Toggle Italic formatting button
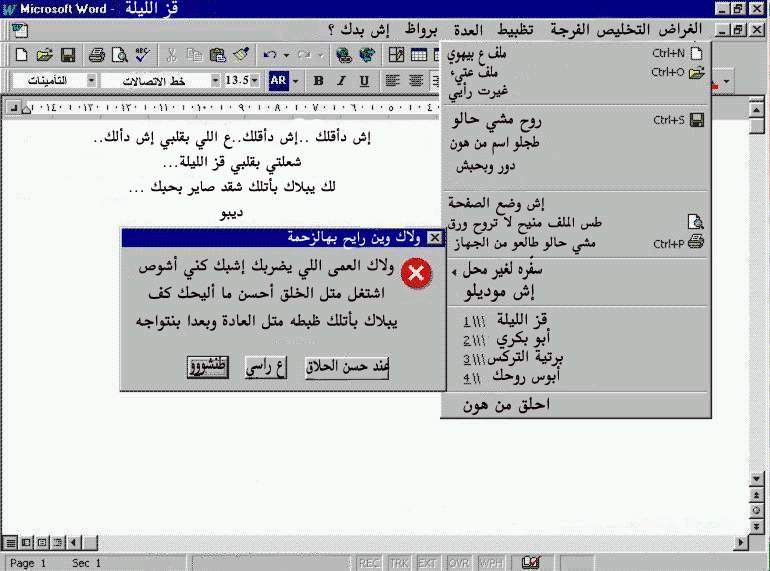 (x=341, y=80)
